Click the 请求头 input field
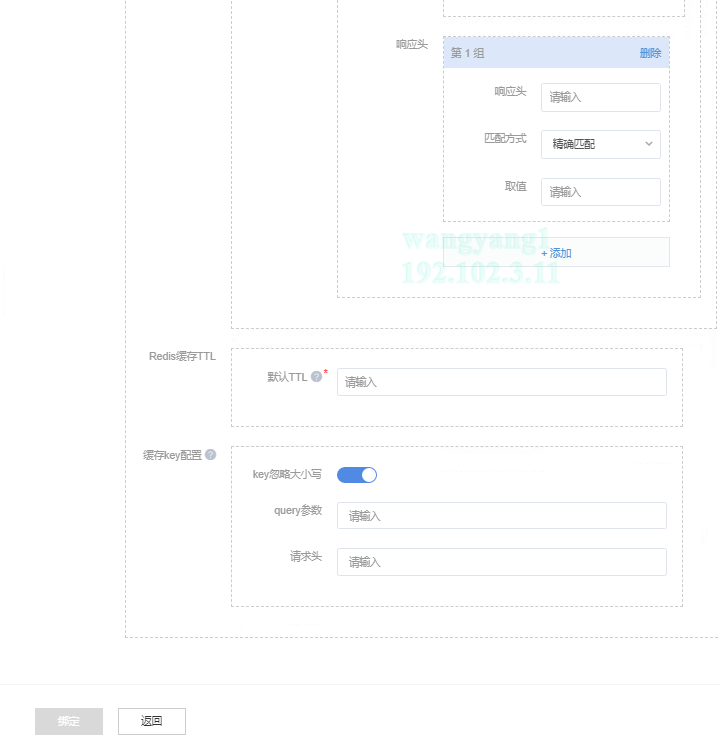Screen dimensions: 720x747 pos(501,562)
